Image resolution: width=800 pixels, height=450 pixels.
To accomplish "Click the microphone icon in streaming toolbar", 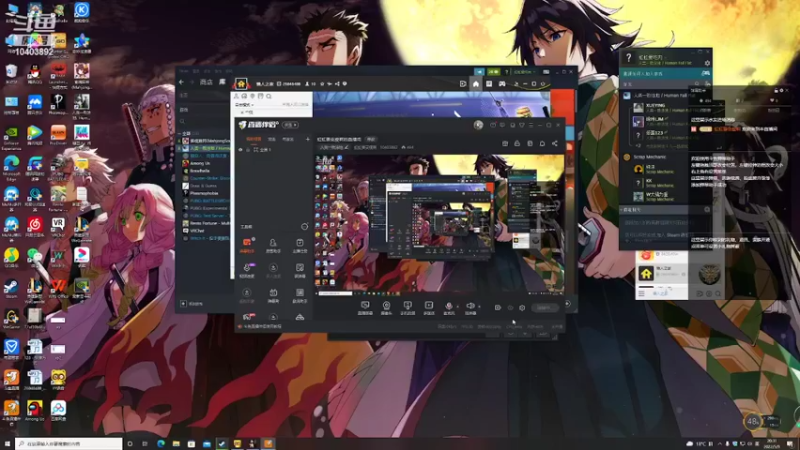I will coord(449,306).
